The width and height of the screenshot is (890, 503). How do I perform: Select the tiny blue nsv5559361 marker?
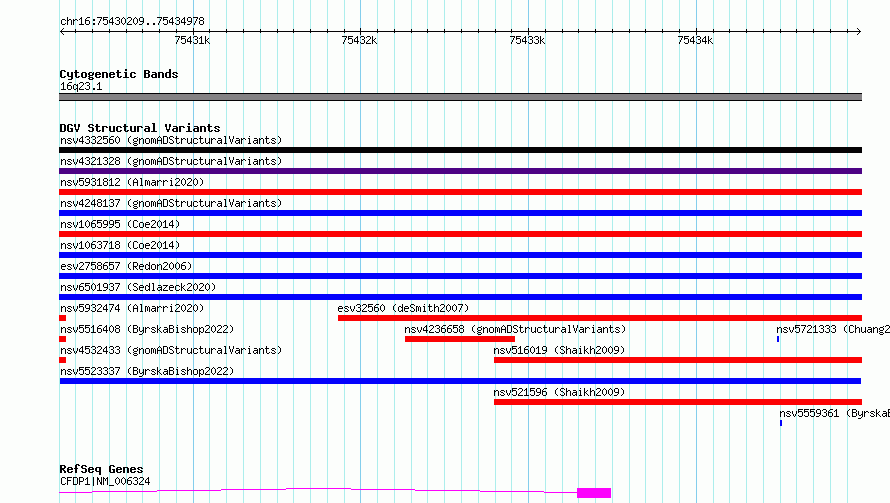click(781, 423)
